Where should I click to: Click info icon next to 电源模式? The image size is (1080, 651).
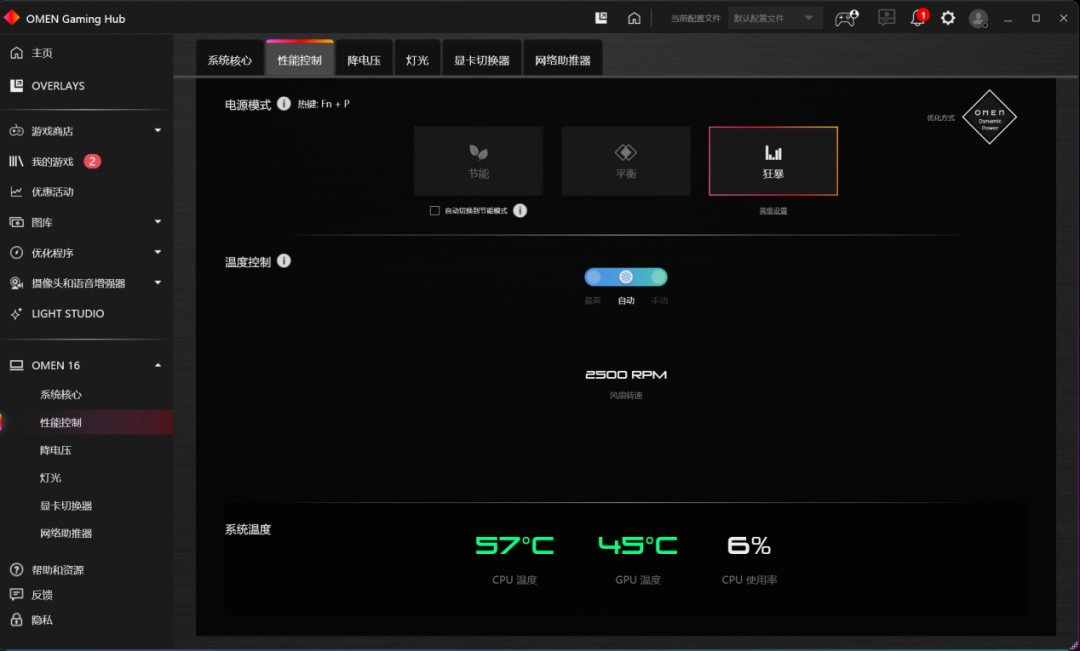(x=284, y=103)
